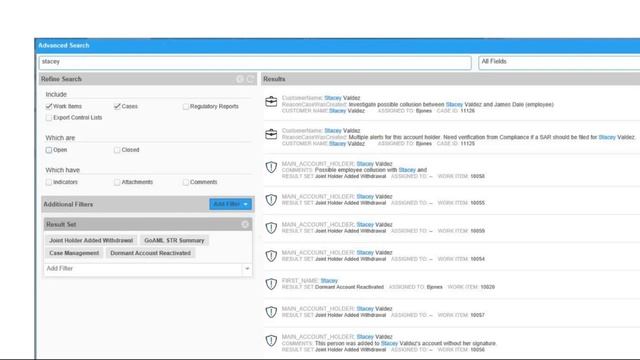Tick the Indicators checkbox

pos(49,182)
